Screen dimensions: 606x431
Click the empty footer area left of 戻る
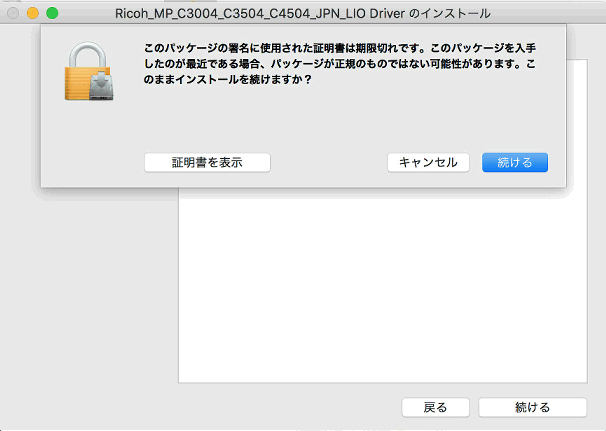(200, 407)
